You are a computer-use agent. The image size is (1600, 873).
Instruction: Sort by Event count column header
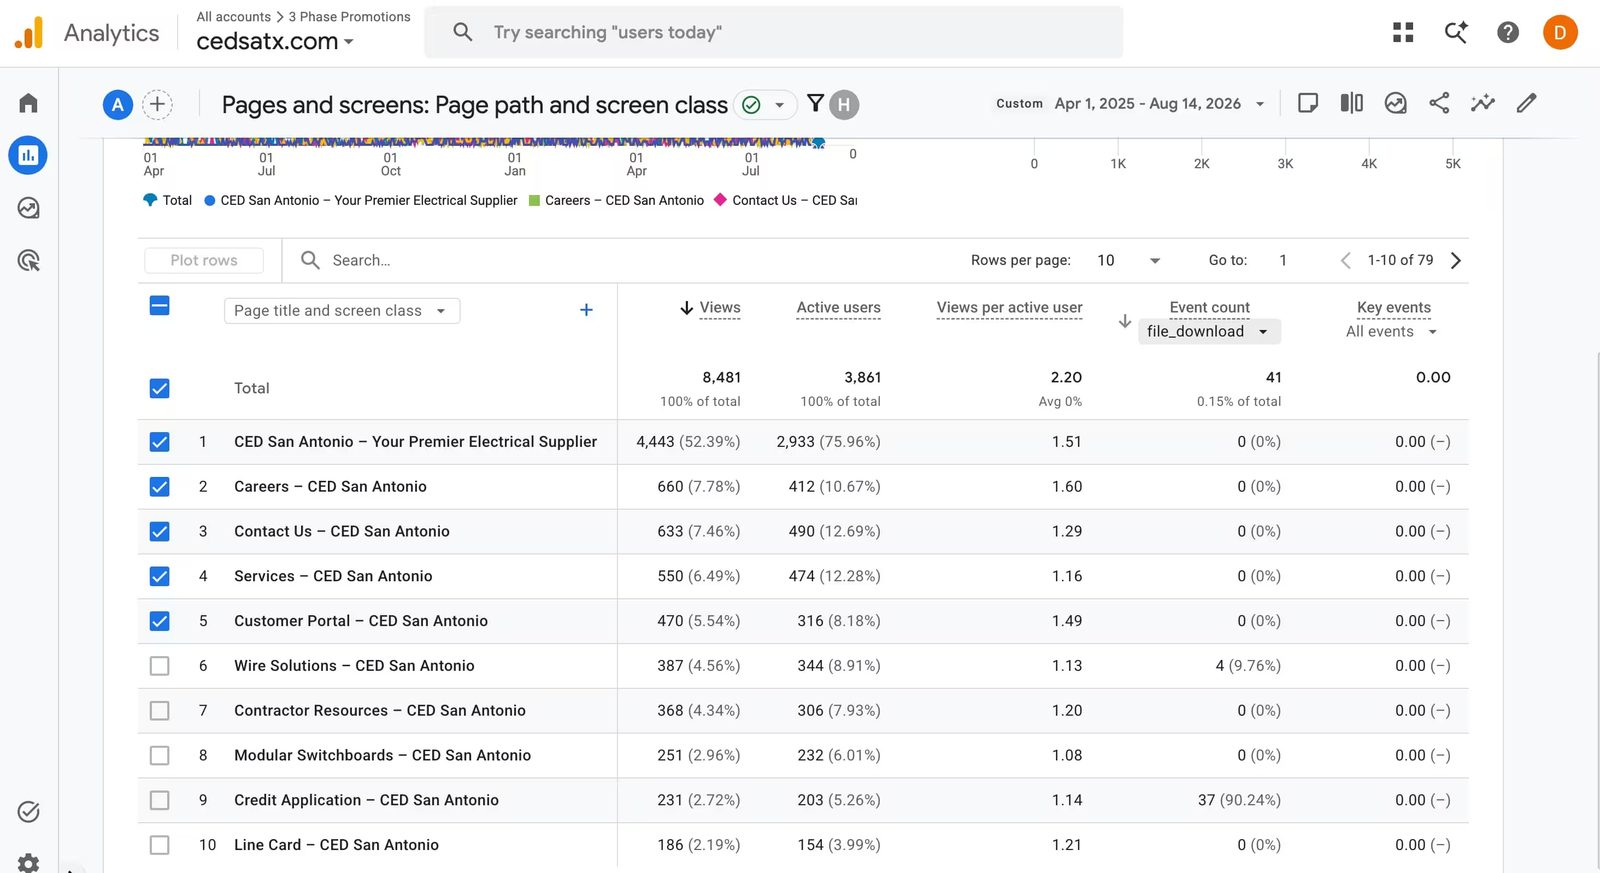pyautogui.click(x=1209, y=308)
